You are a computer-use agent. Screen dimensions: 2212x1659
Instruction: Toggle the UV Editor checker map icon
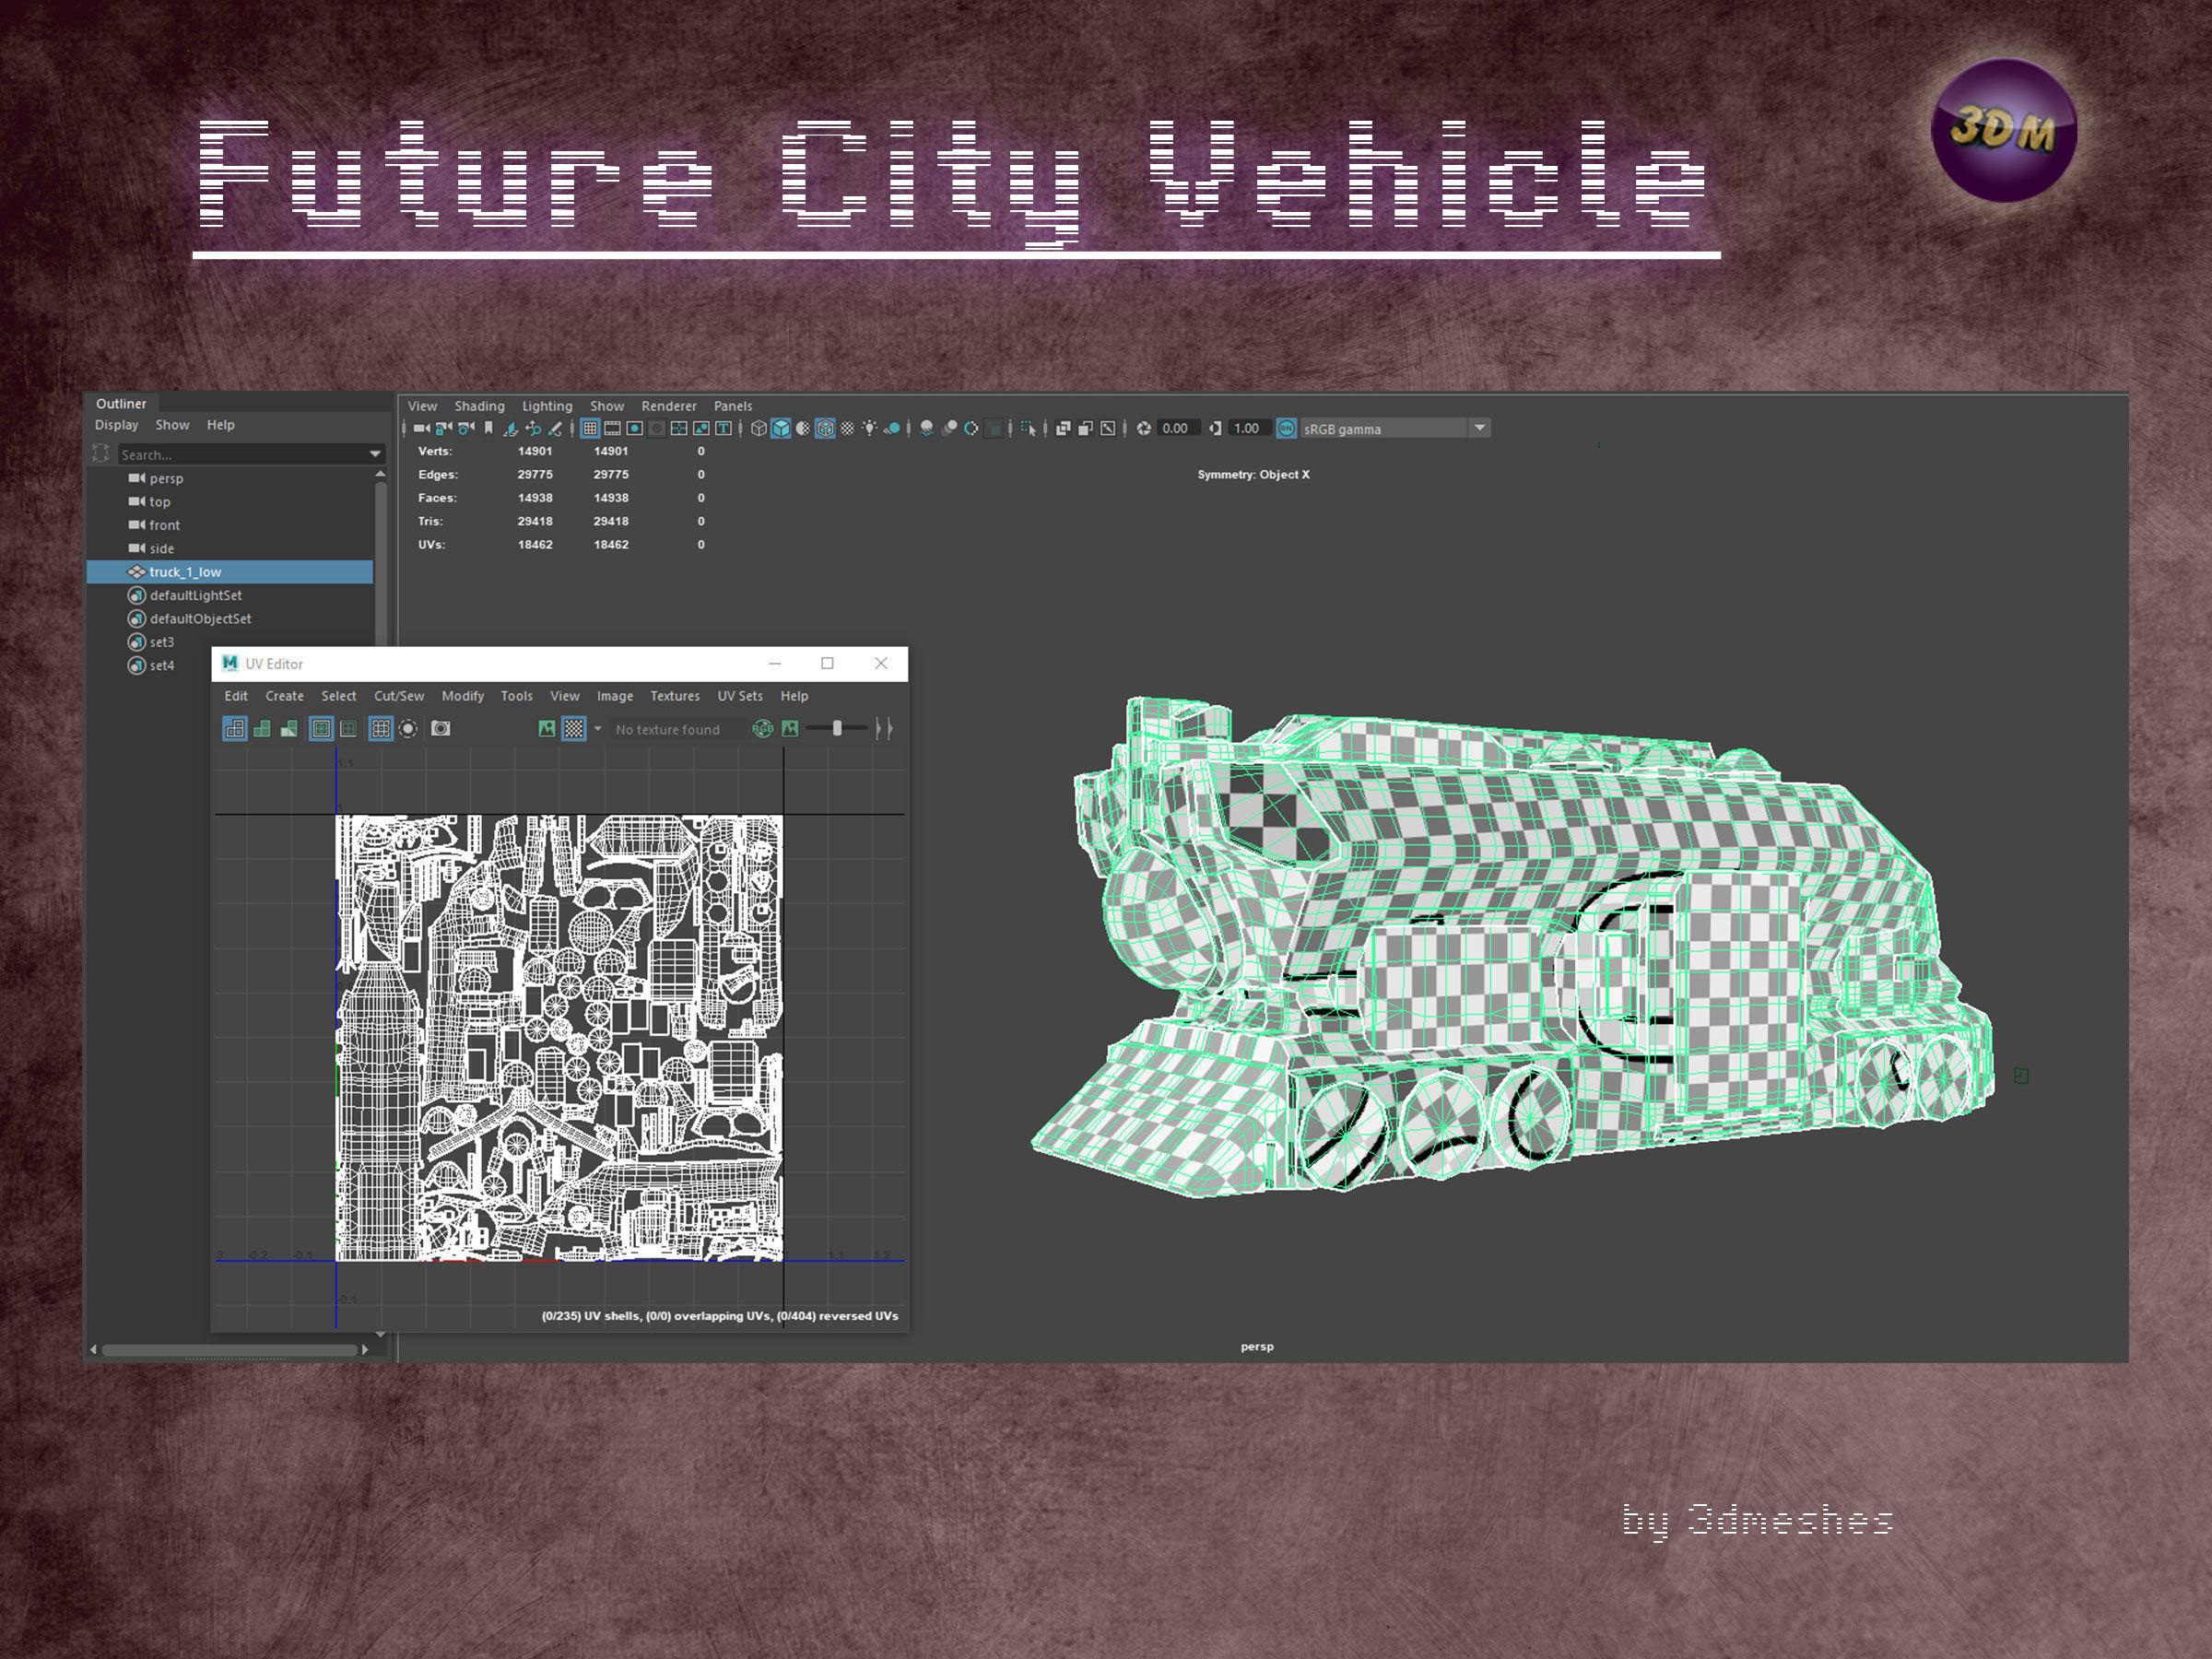(574, 729)
